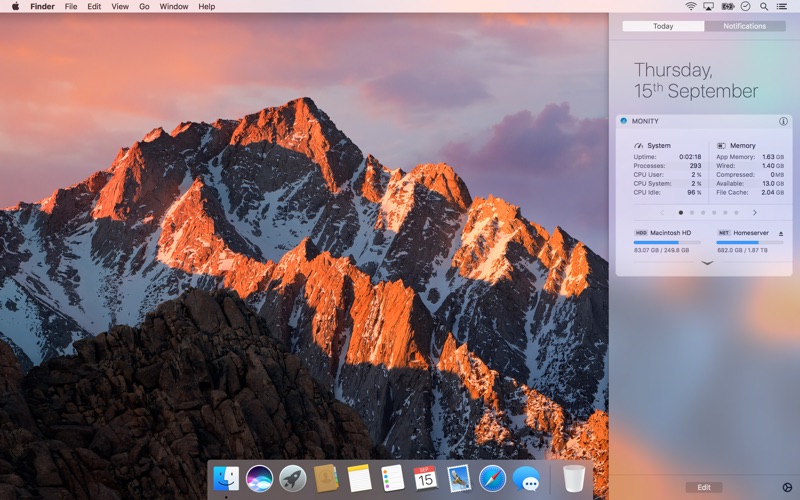Viewport: 800px width, 500px height.
Task: Open the Trash in the Dock
Action: pos(573,478)
